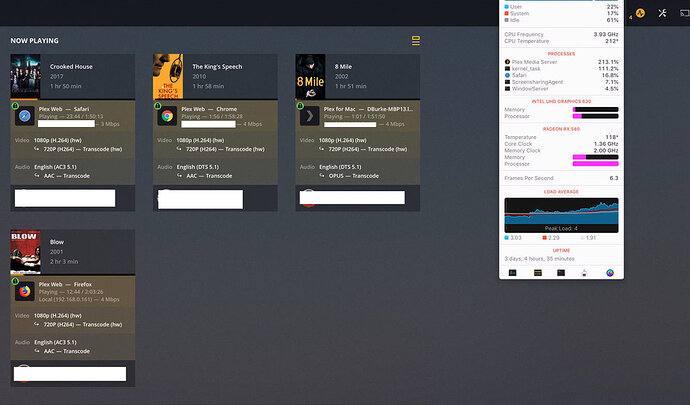
Task: Open Crooked House poster thumbnail
Action: point(26,76)
